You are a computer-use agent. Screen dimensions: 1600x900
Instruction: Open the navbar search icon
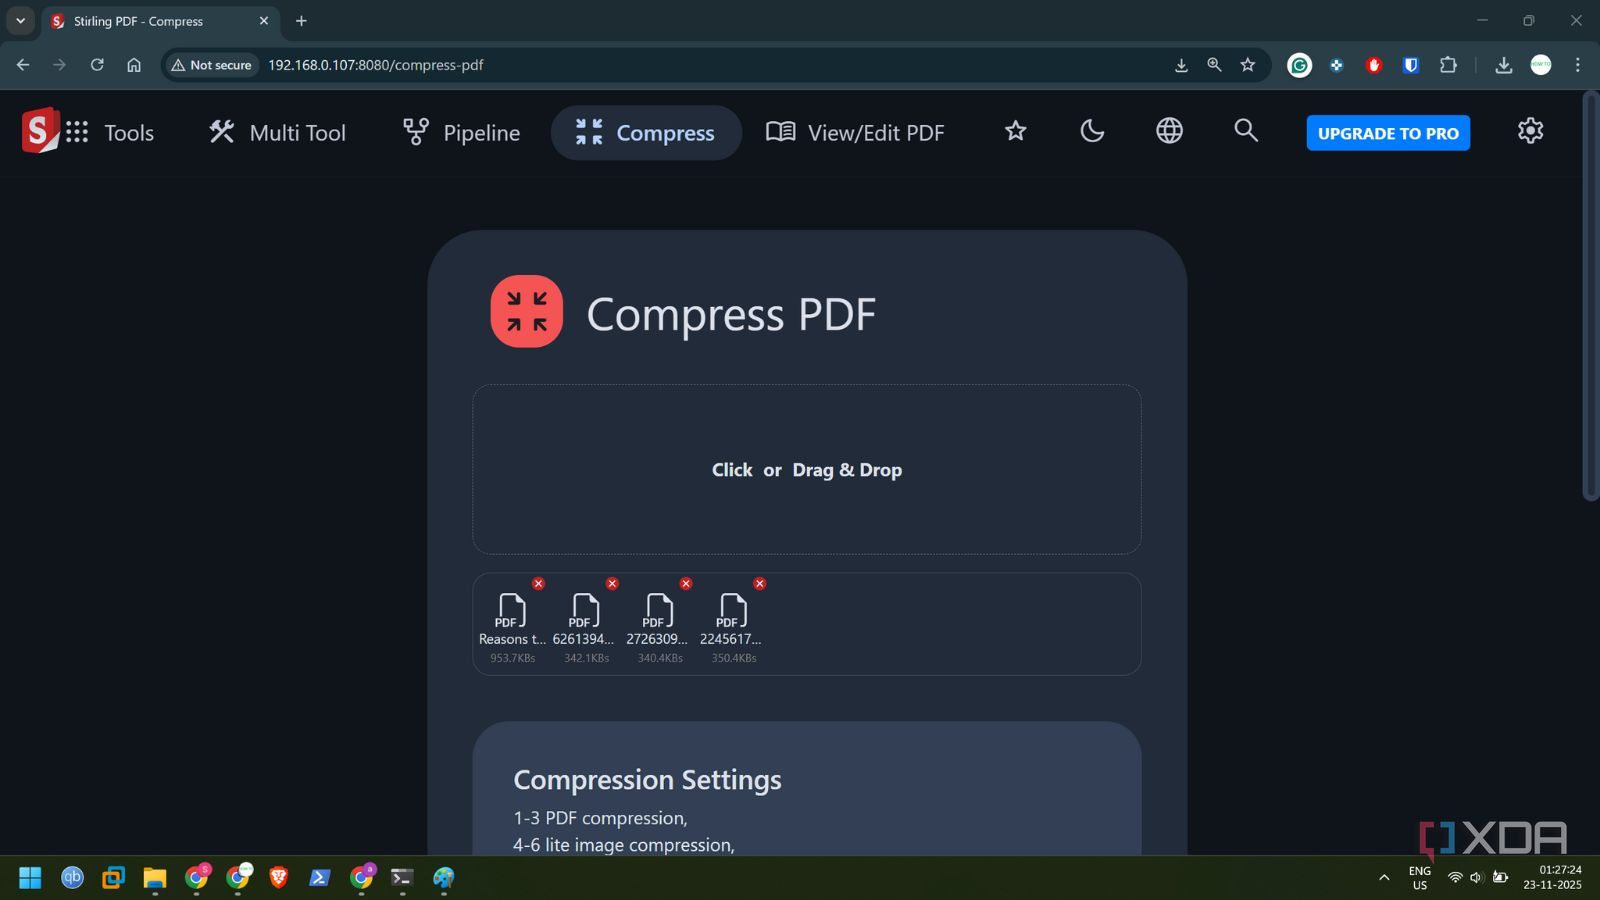tap(1245, 130)
